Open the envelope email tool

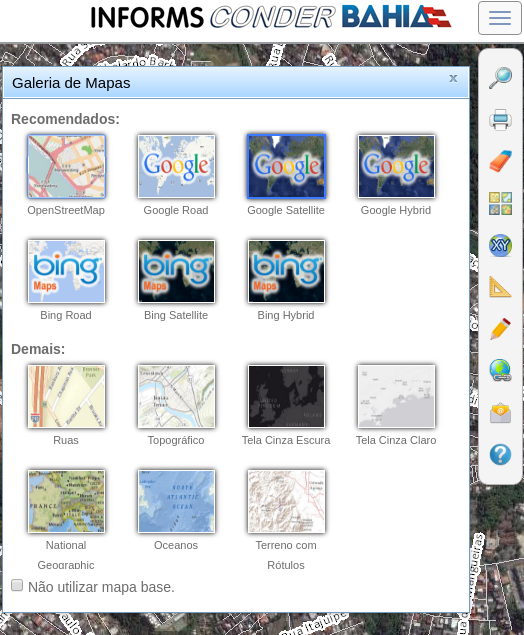500,413
